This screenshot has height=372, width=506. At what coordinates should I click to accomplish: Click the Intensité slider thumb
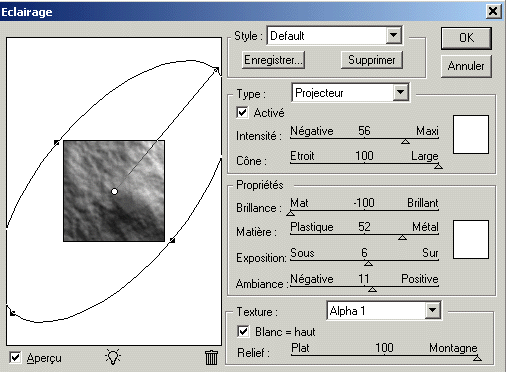point(405,142)
